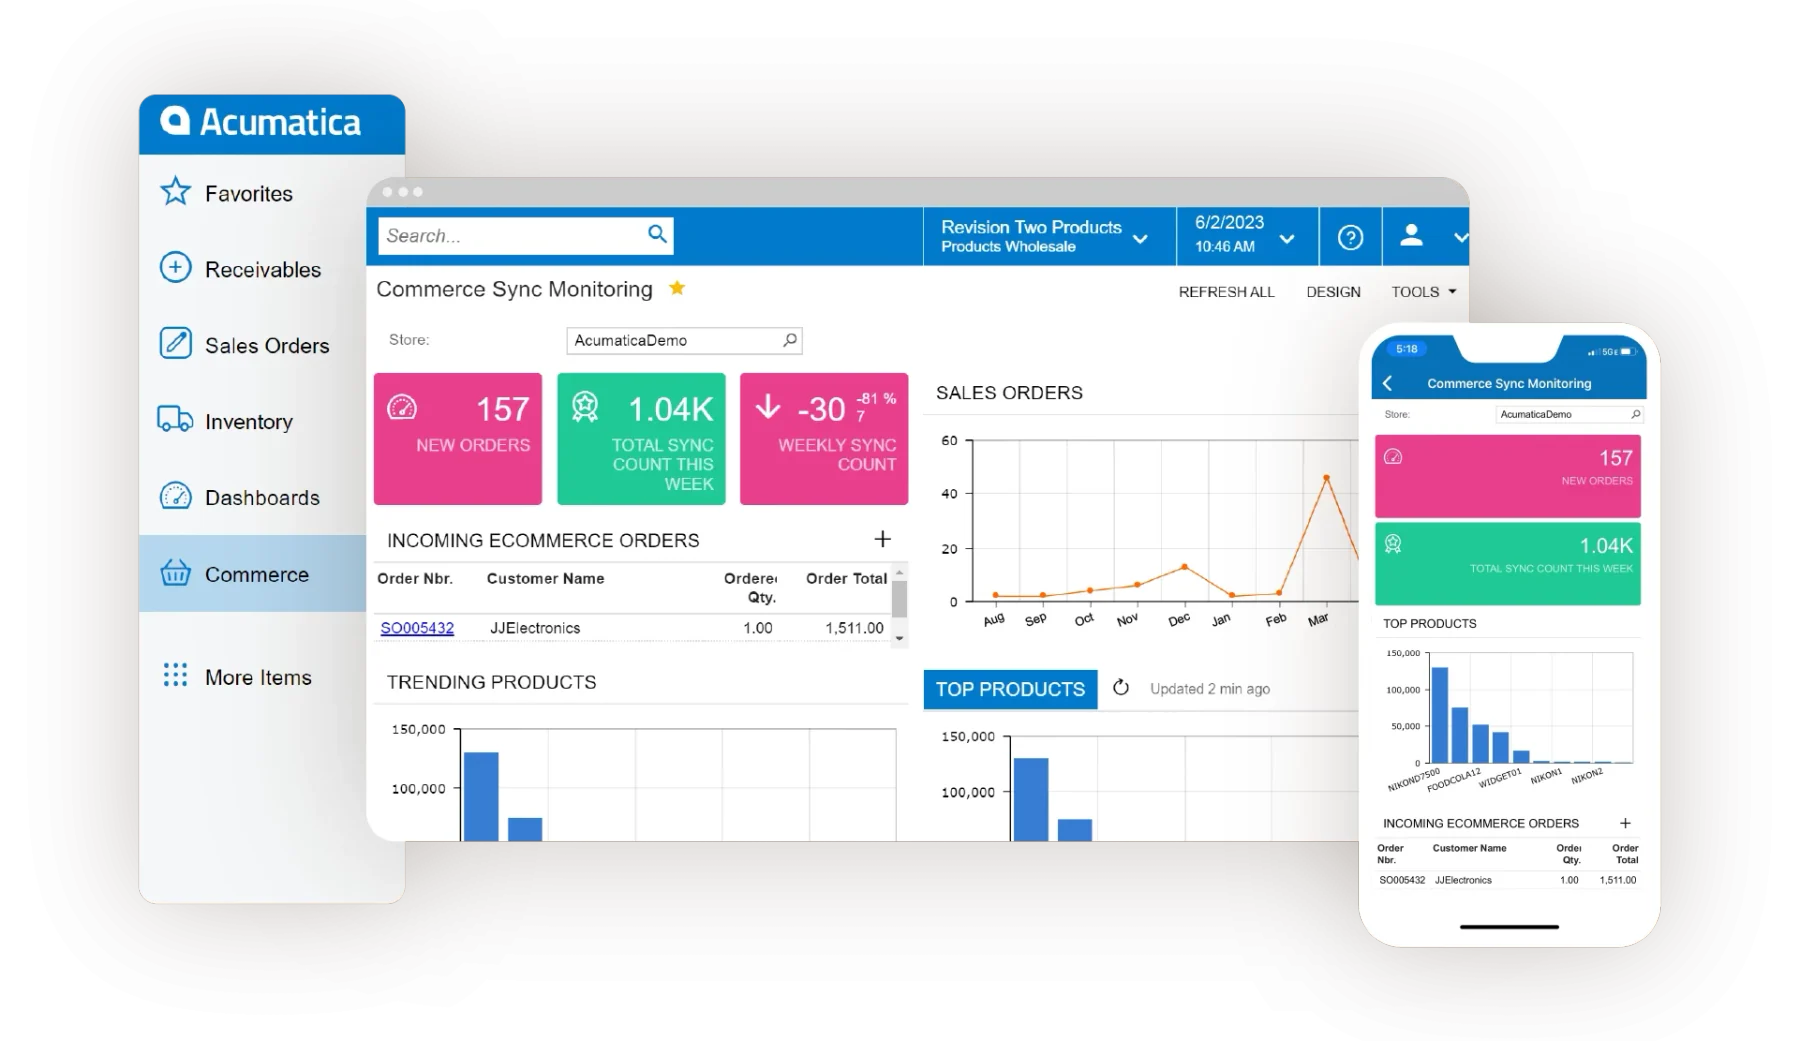Open the user profile icon
1800x1041 pixels.
click(1412, 236)
